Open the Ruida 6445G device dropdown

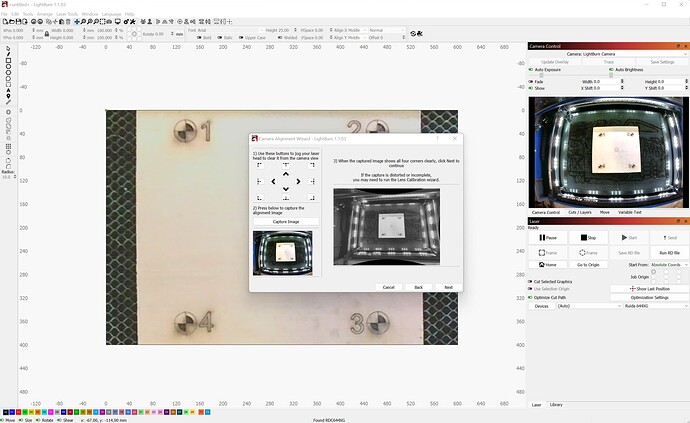[x=656, y=306]
